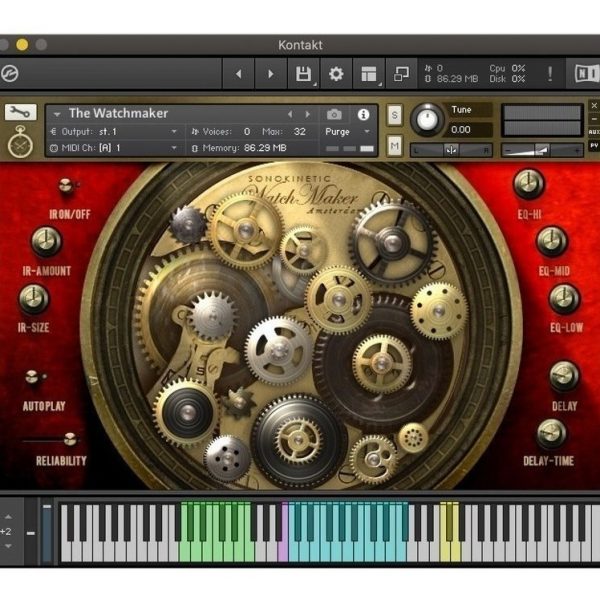This screenshot has height=600, width=600.
Task: Show instrument info with the i icon
Action: click(363, 114)
